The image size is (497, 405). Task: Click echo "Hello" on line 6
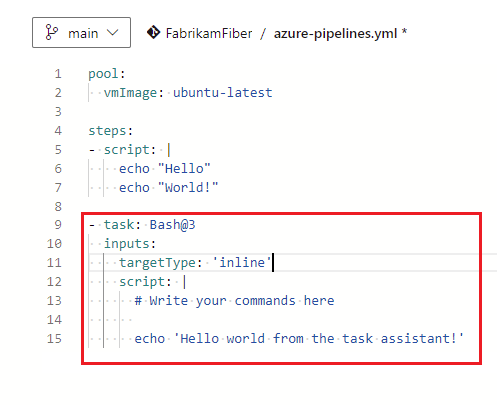165,169
